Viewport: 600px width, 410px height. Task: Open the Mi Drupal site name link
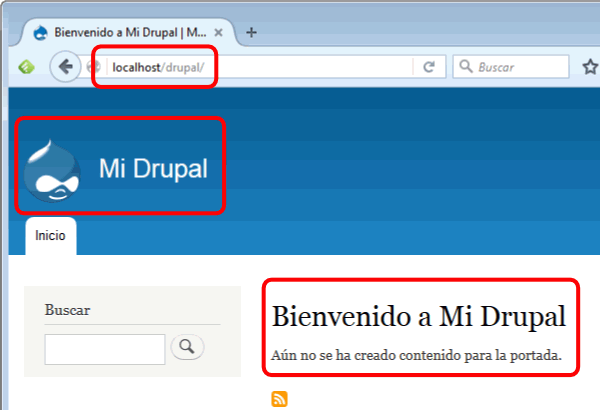pos(153,168)
